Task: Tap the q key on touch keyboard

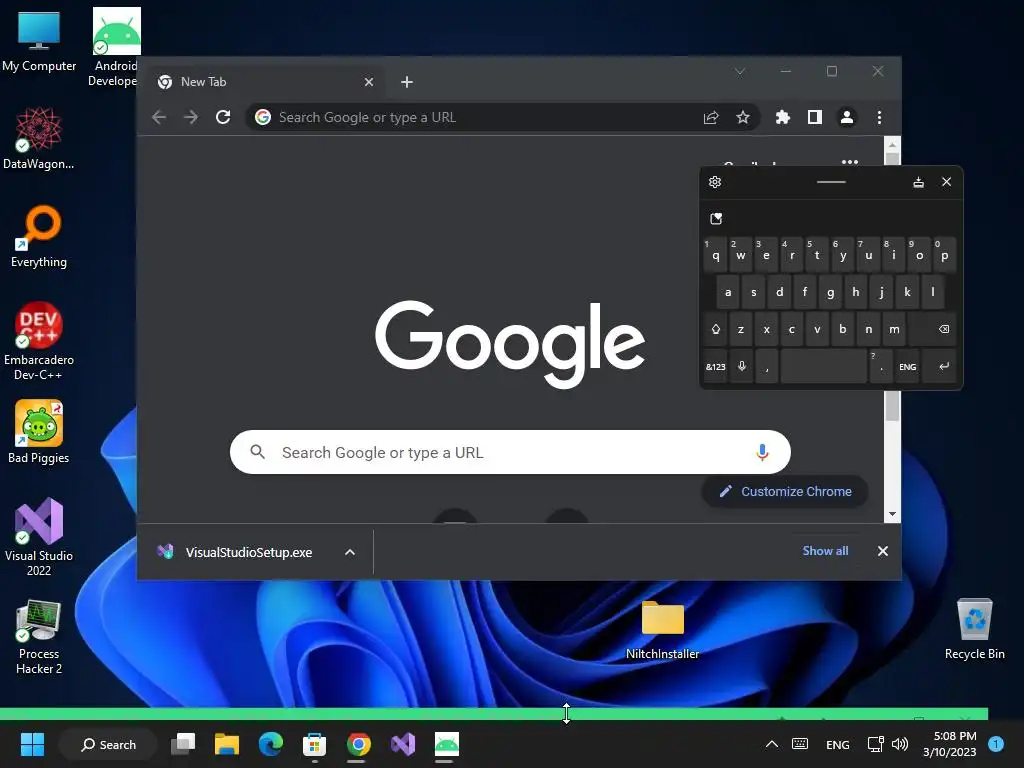Action: [716, 255]
